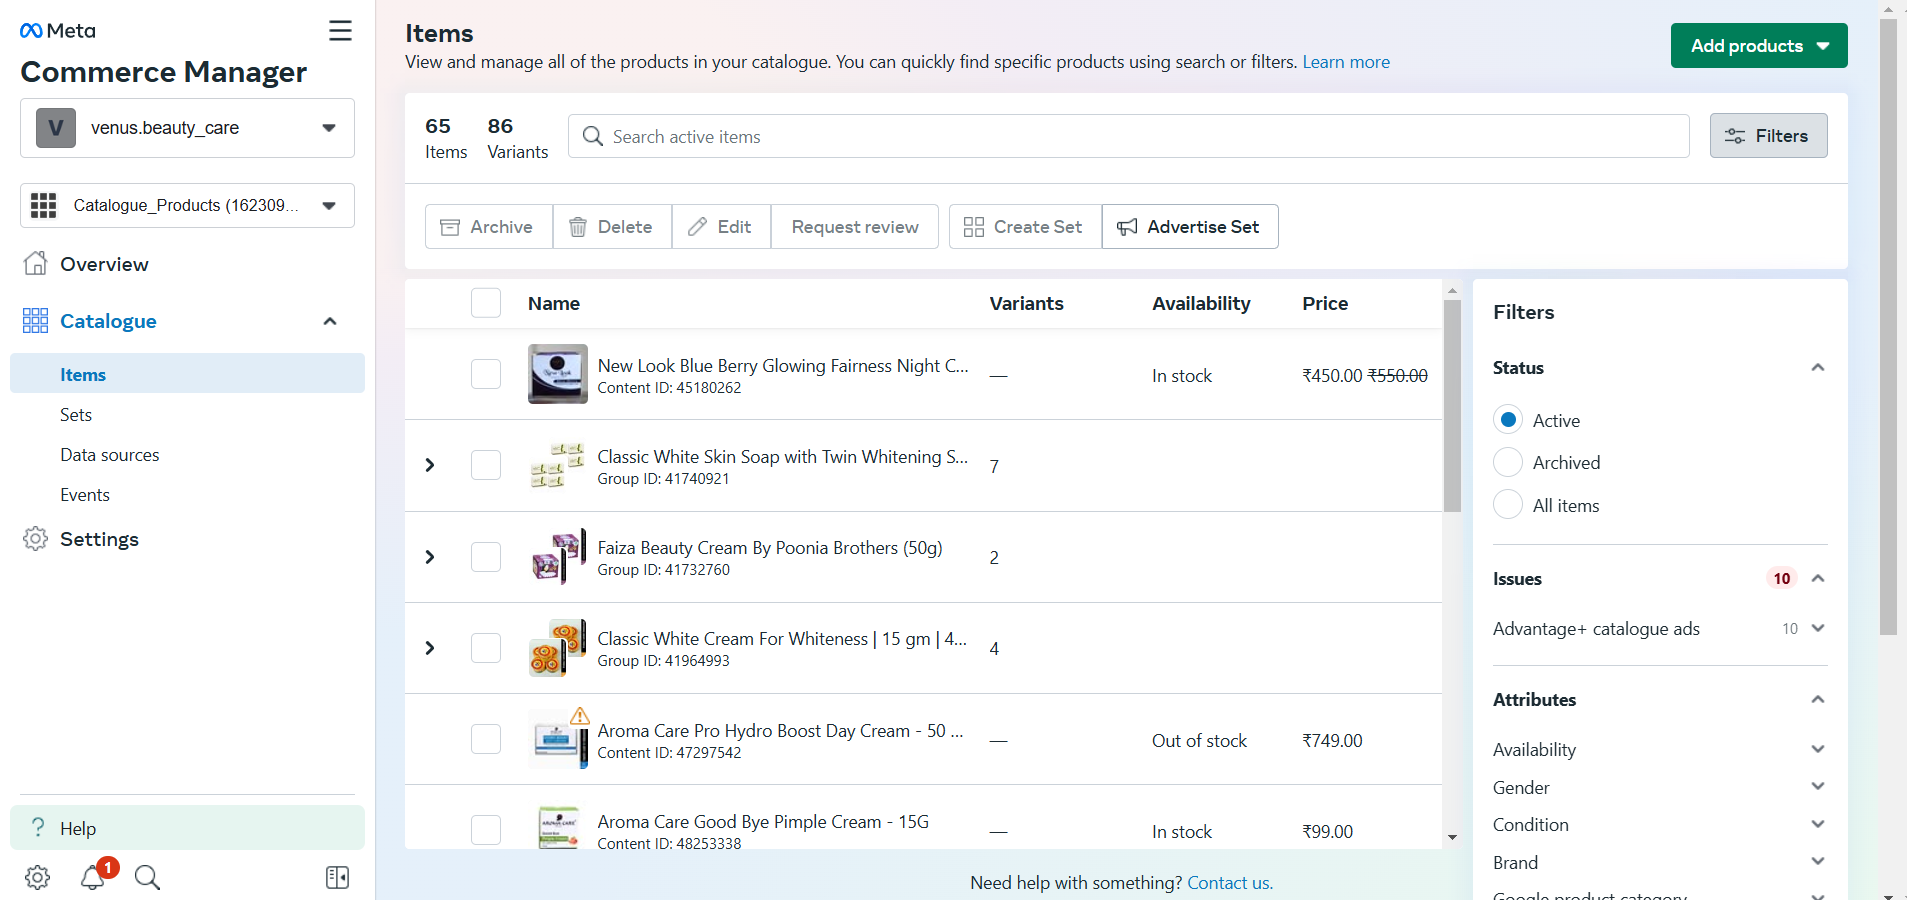
Task: Open the search magnifier in bottom sidebar
Action: pyautogui.click(x=147, y=877)
